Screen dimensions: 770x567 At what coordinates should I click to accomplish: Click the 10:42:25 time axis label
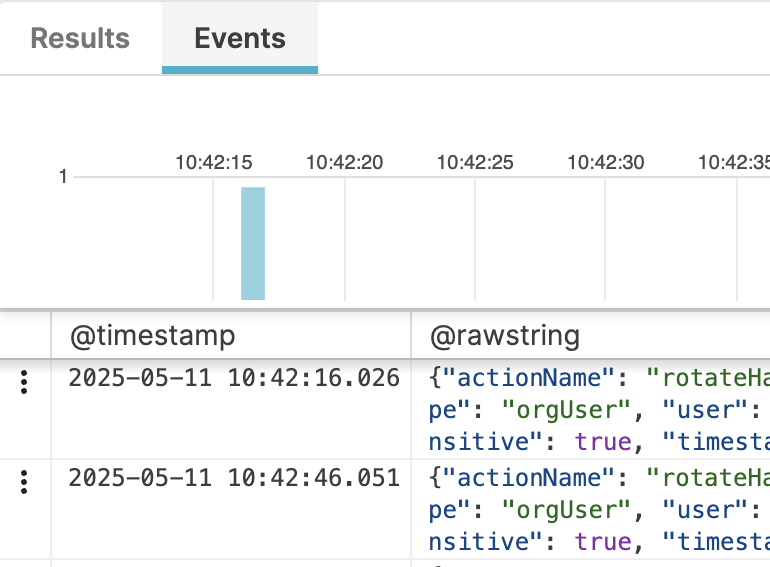(x=475, y=162)
